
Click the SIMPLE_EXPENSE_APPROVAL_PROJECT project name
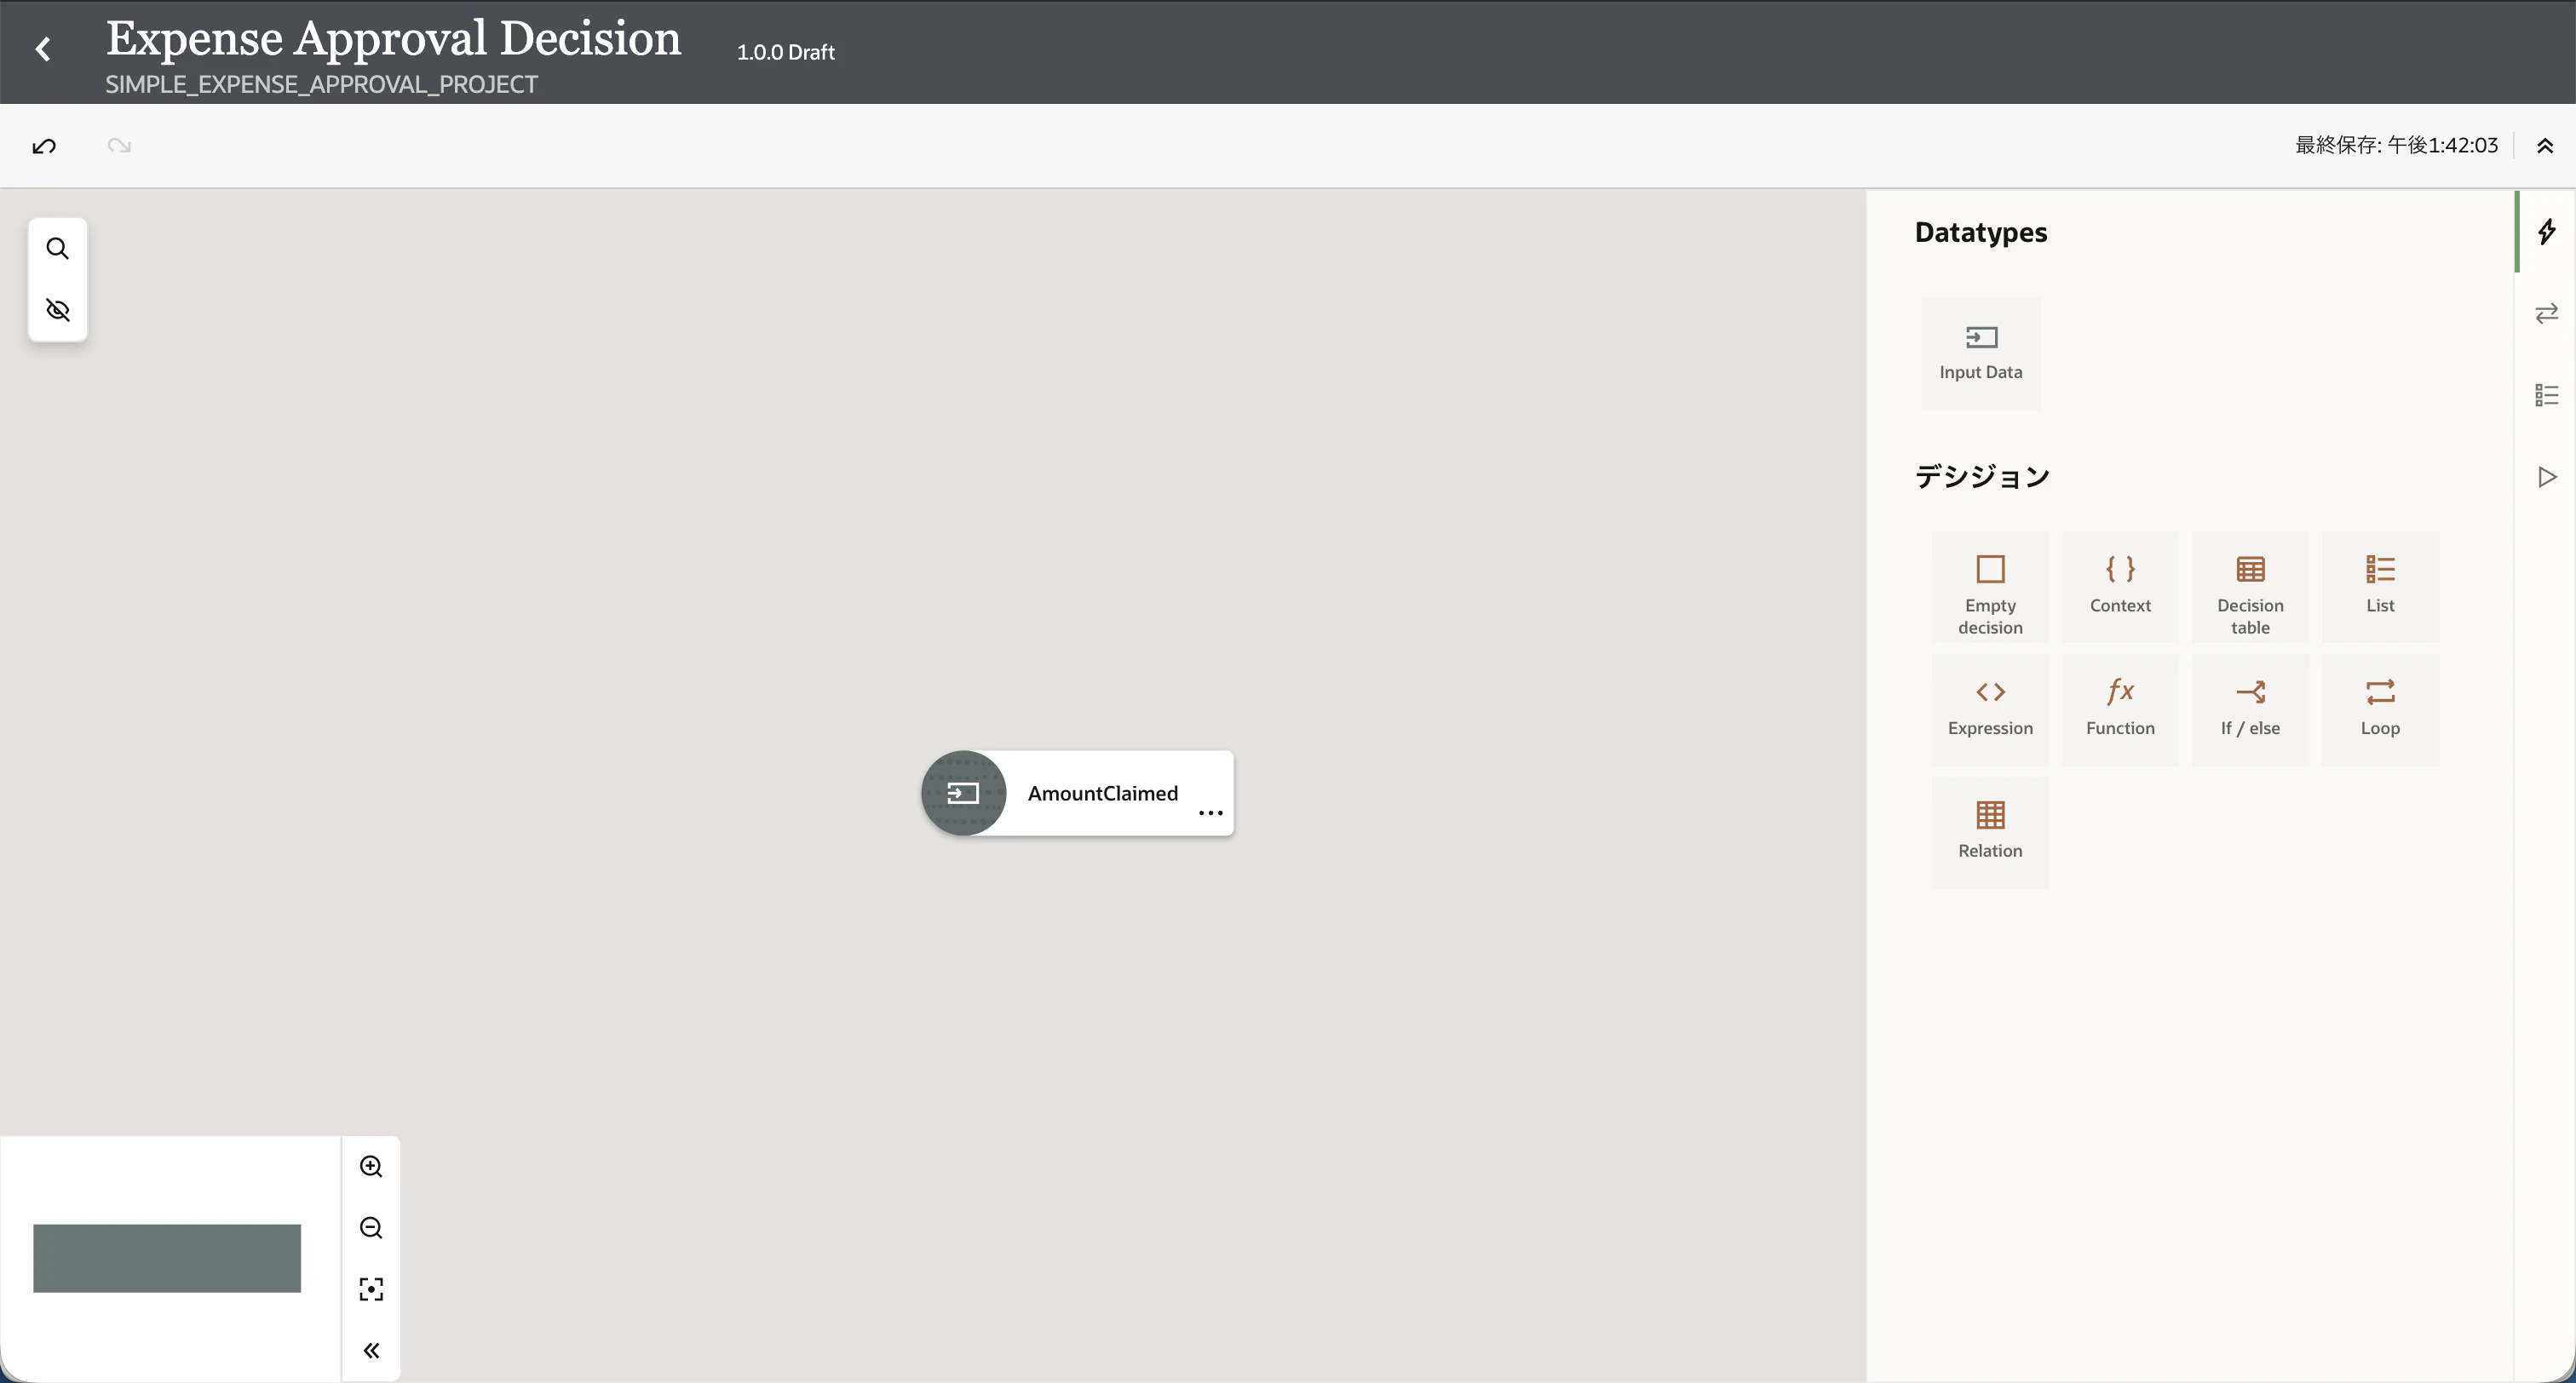click(321, 85)
